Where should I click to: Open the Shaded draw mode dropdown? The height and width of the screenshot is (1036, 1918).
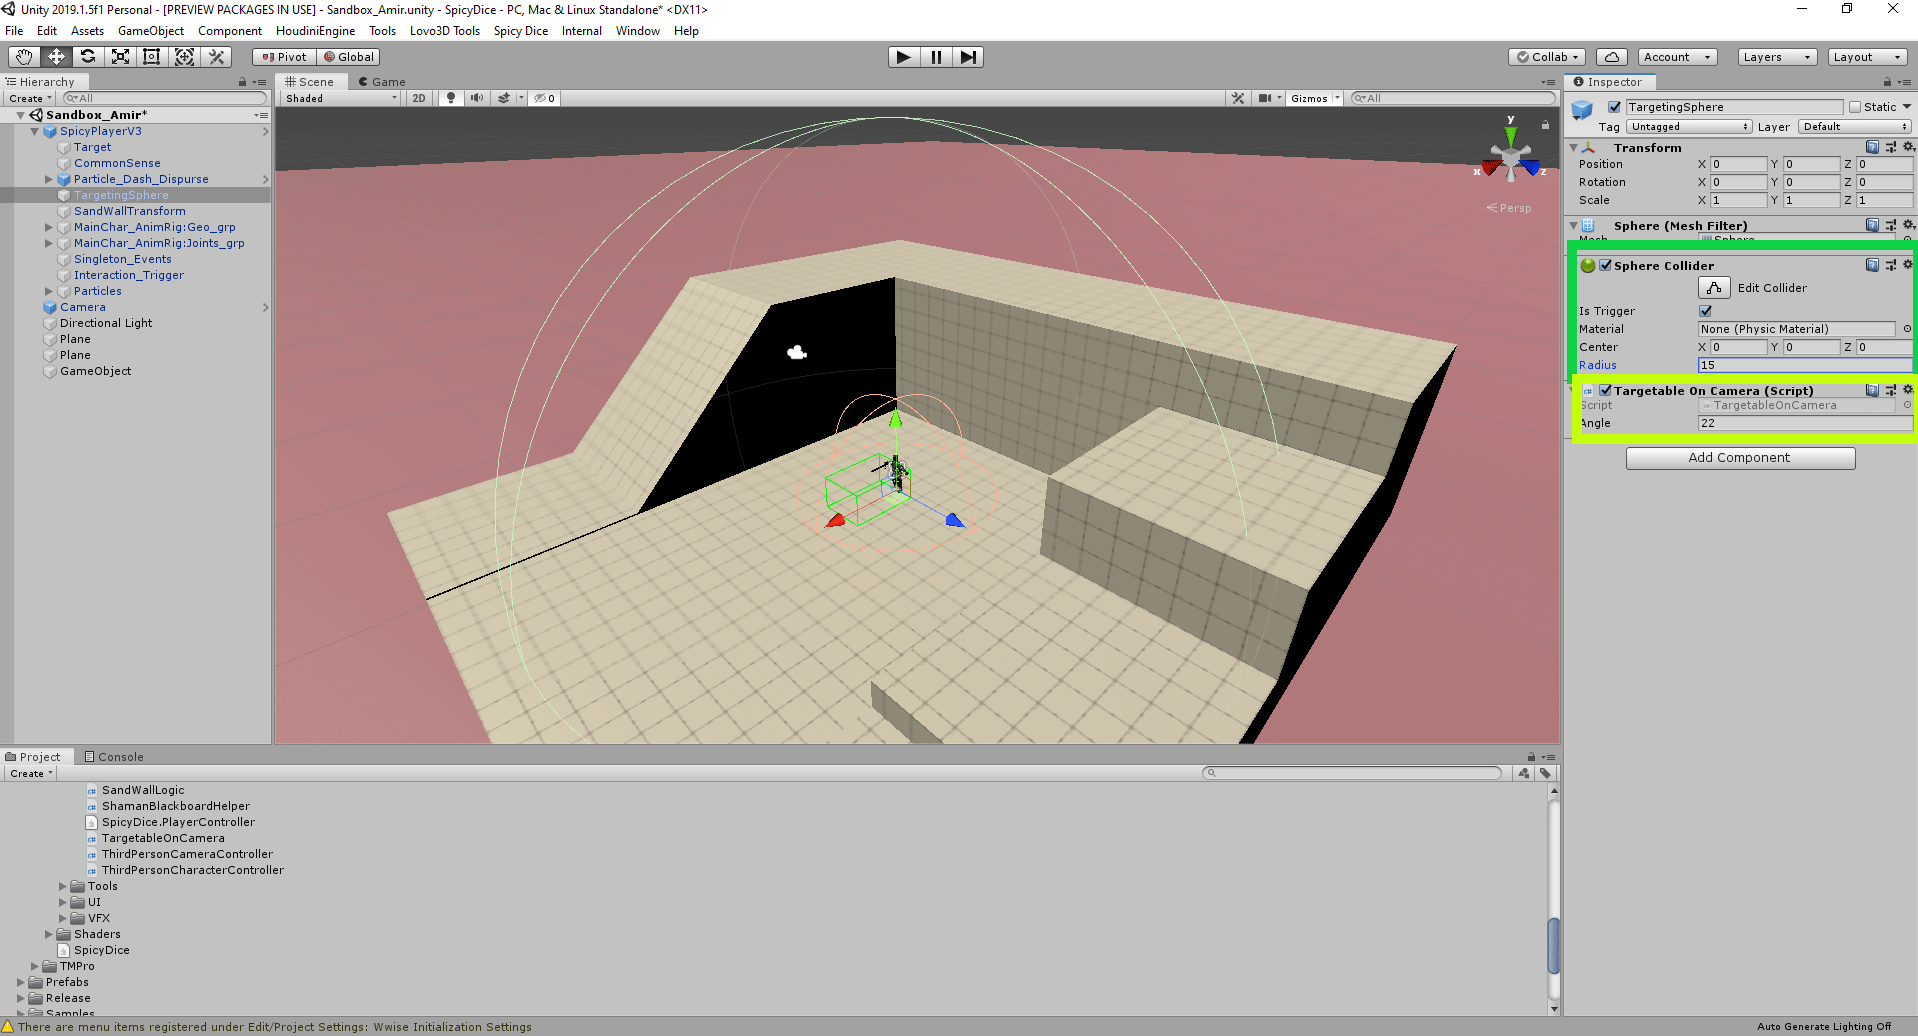[x=337, y=98]
